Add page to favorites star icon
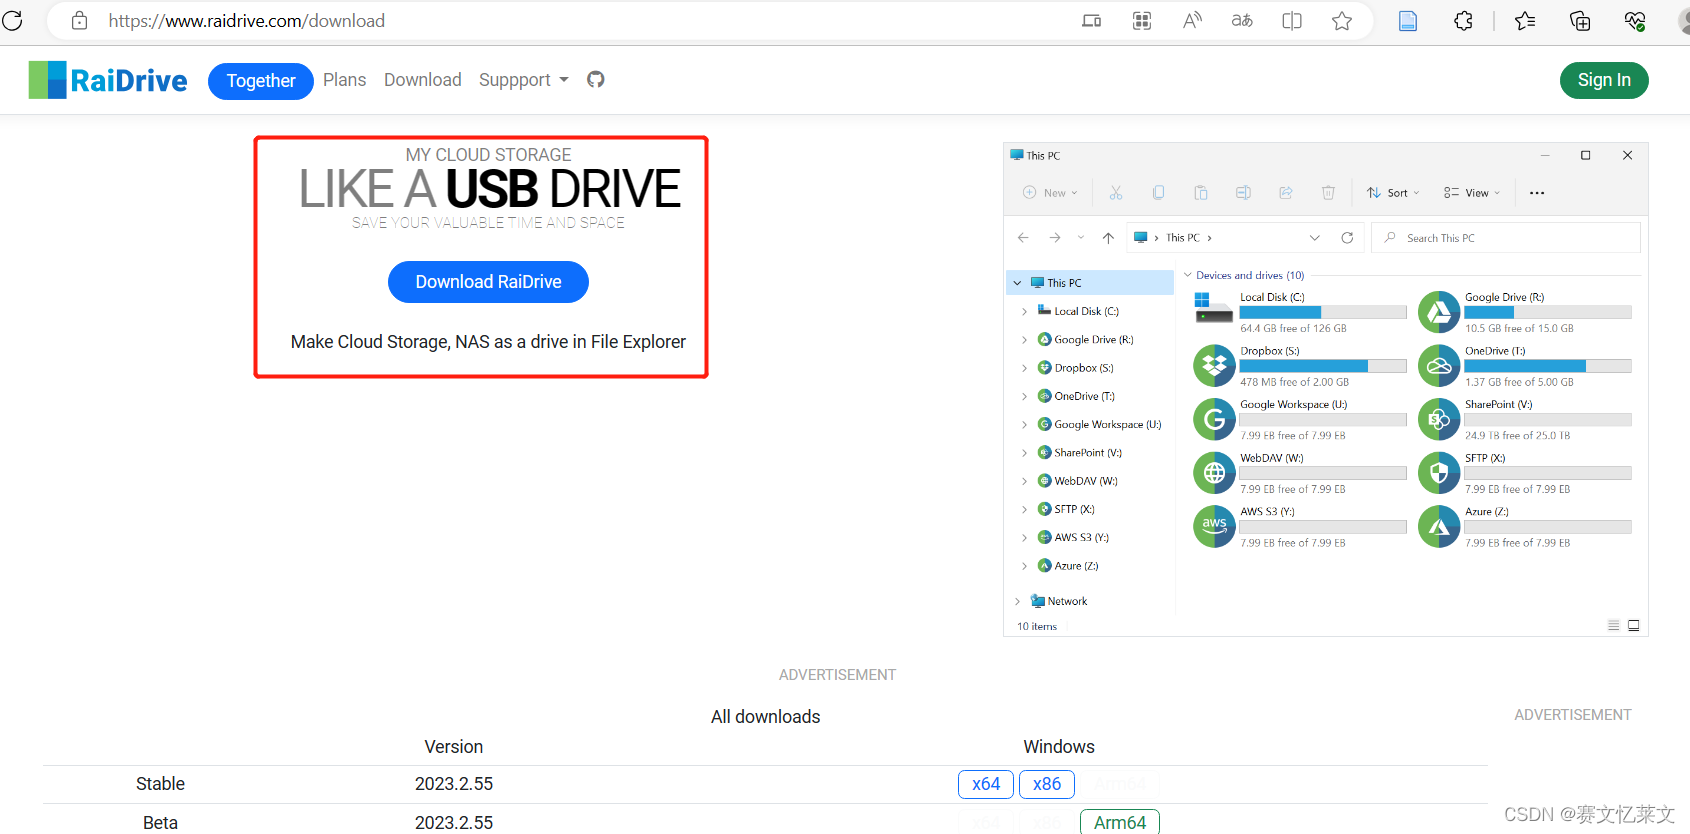Screen dimensions: 1690x834 click(1342, 20)
